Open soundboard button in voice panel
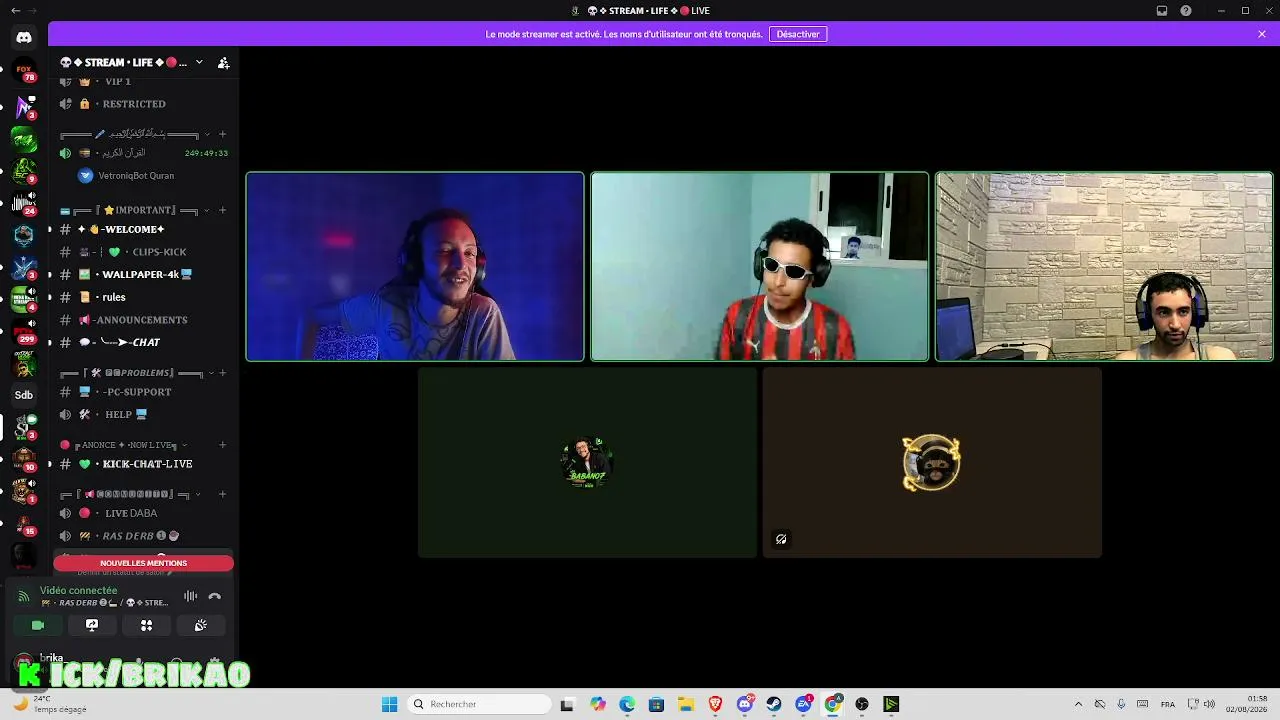 pos(200,625)
